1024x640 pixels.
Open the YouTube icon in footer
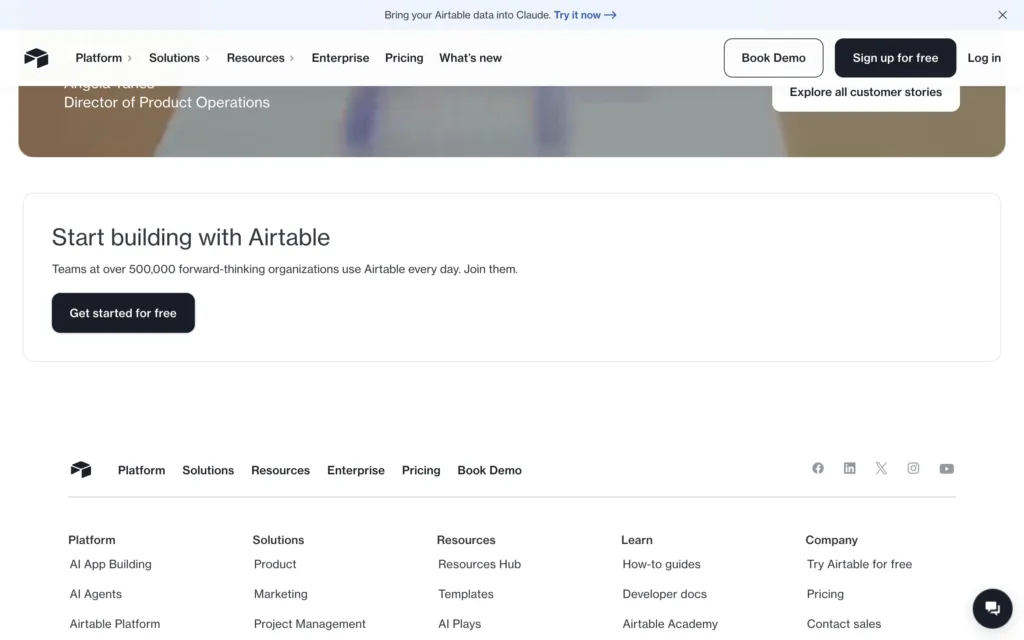click(x=946, y=469)
